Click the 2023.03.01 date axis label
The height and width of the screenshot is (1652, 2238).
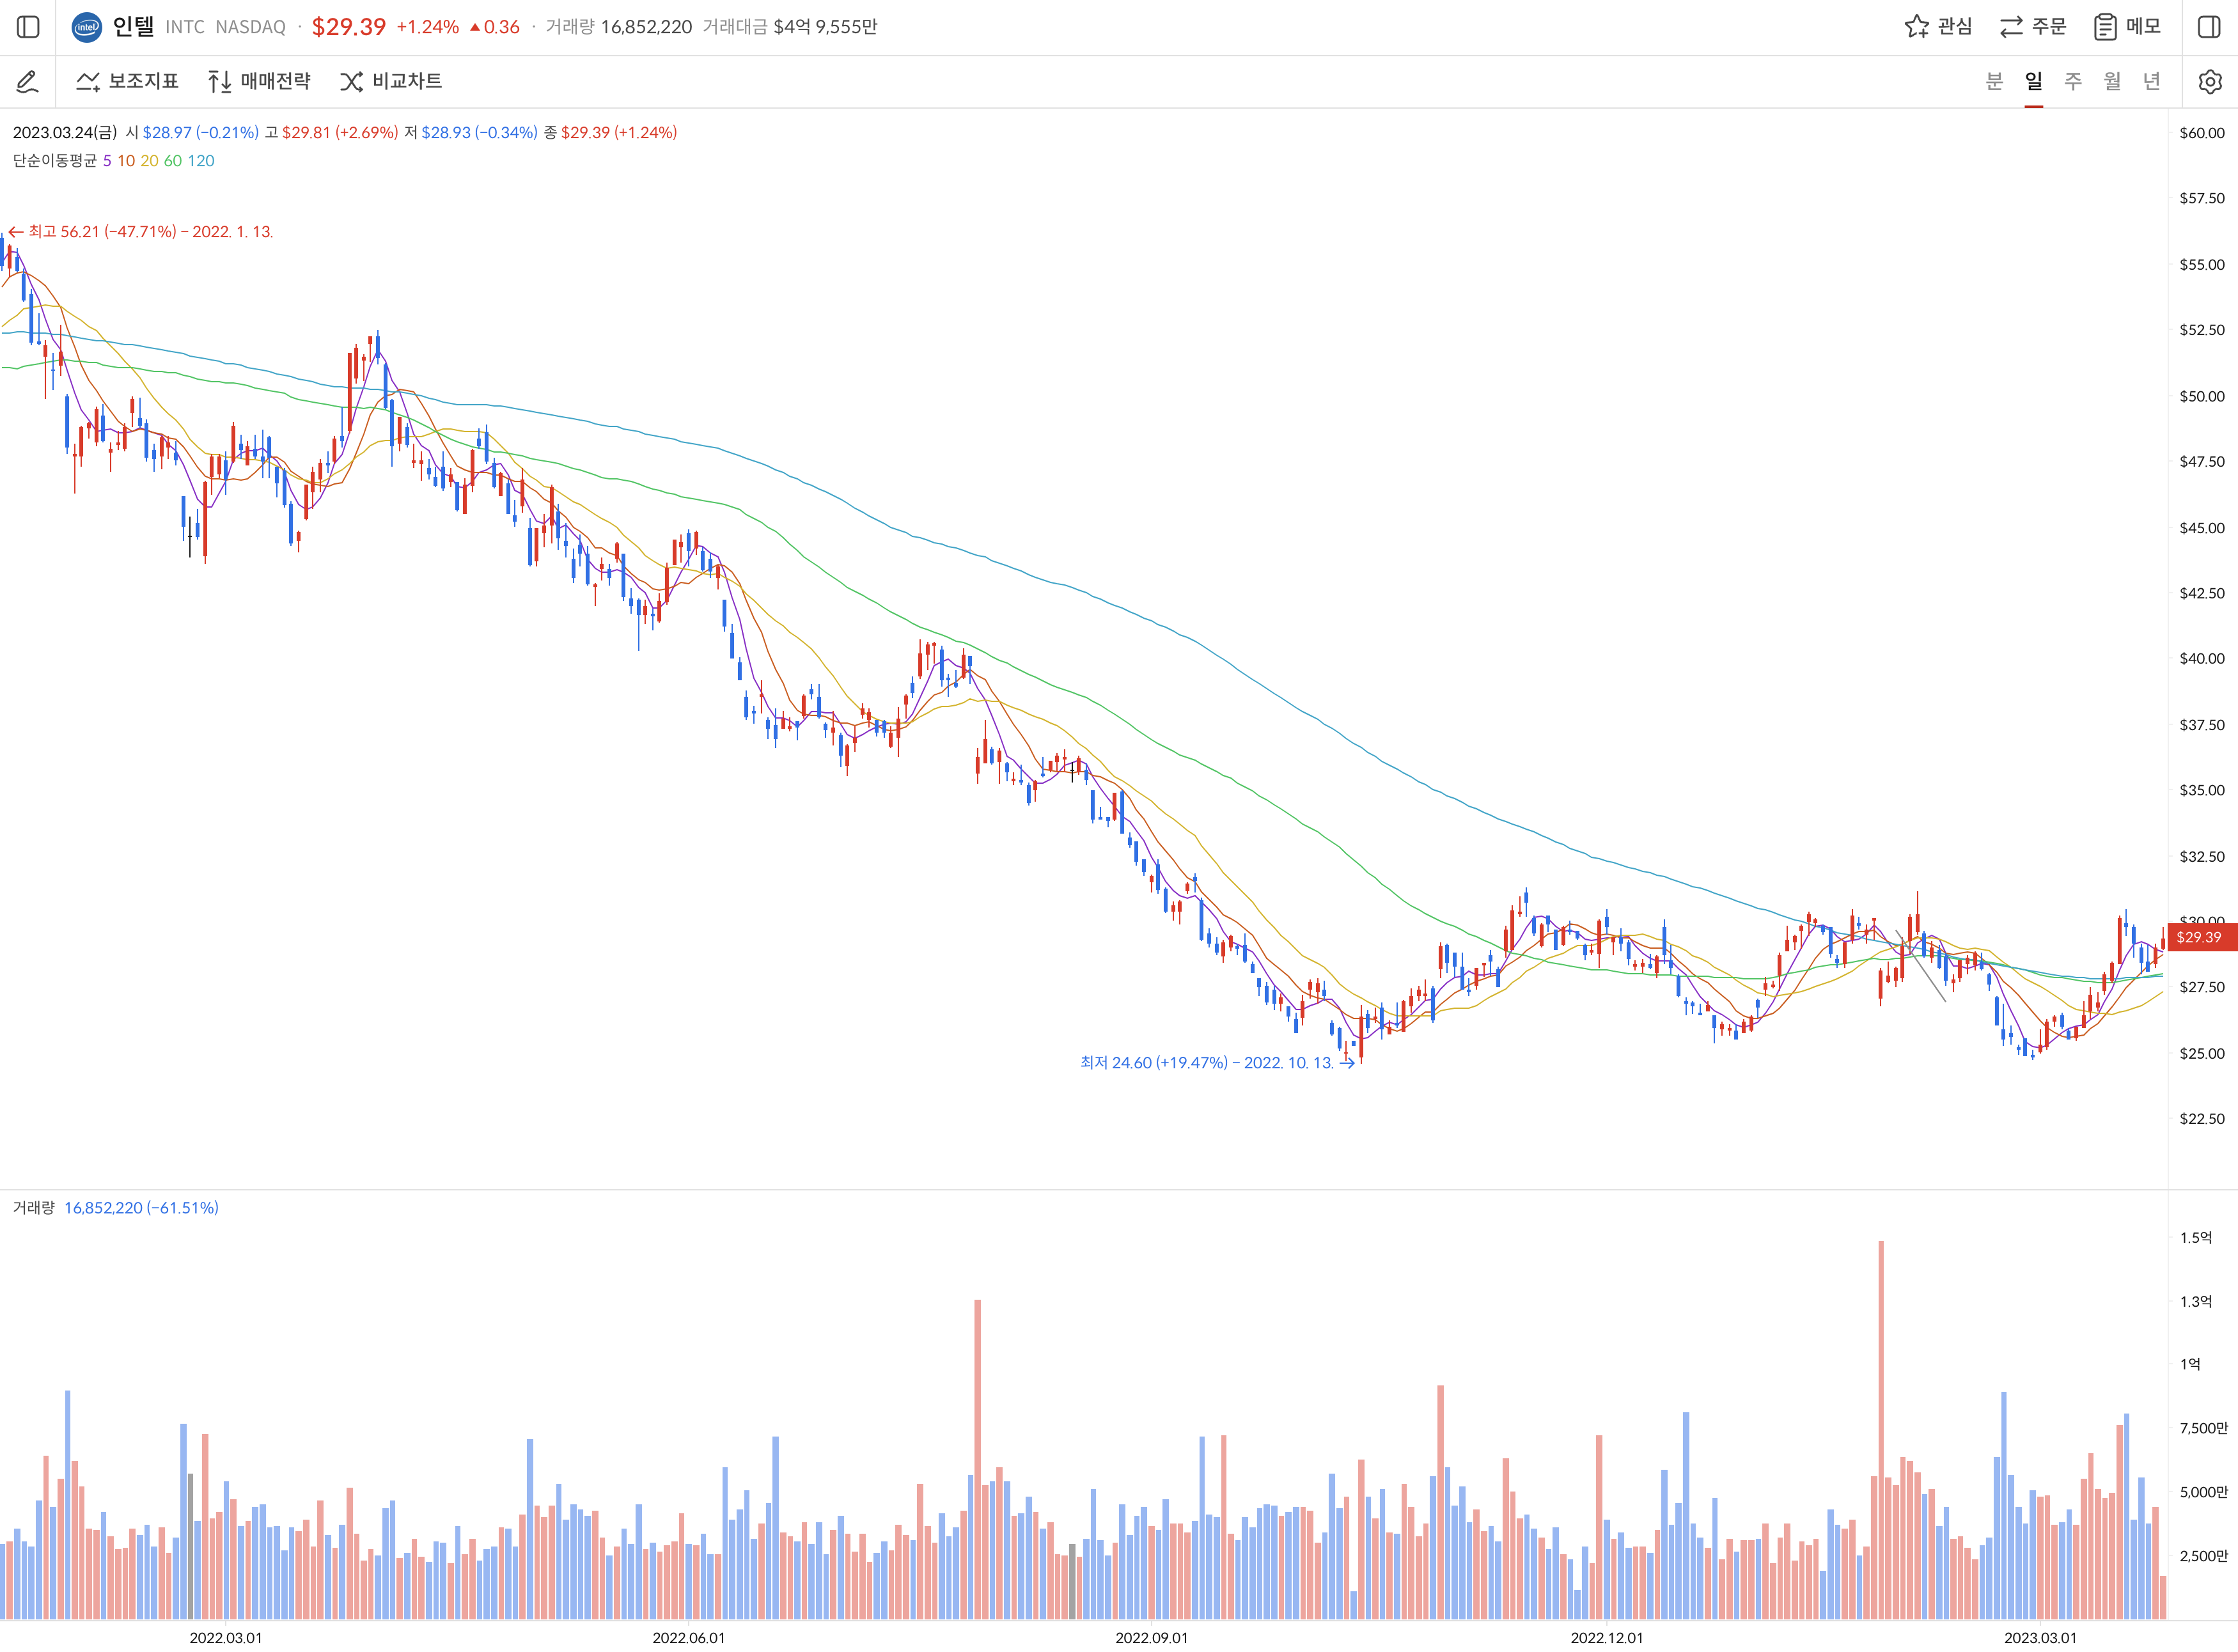pos(2041,1637)
